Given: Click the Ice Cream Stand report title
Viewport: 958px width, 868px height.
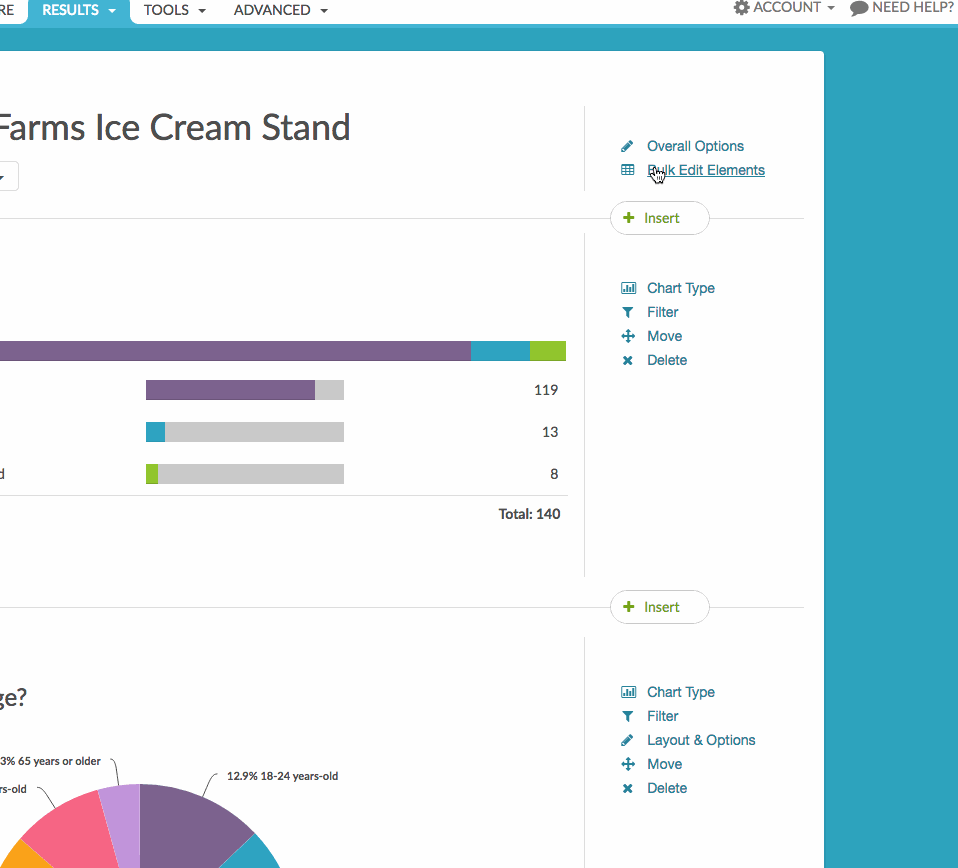Looking at the screenshot, I should coord(174,128).
